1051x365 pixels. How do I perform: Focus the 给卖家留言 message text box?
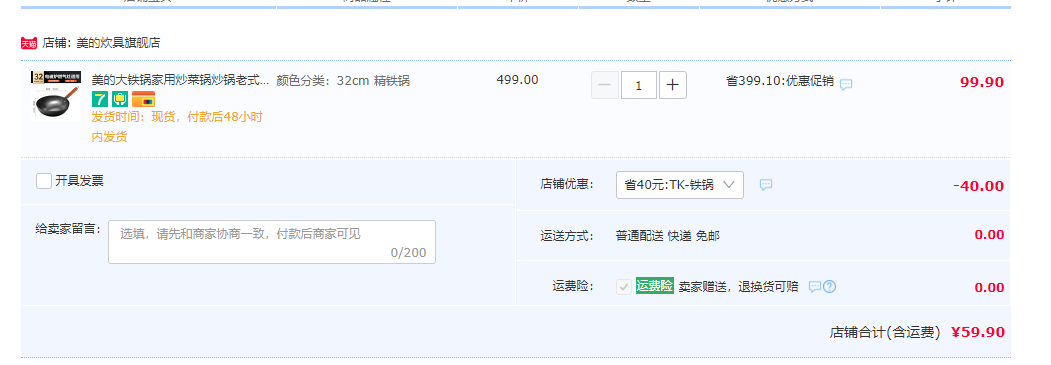pos(272,242)
